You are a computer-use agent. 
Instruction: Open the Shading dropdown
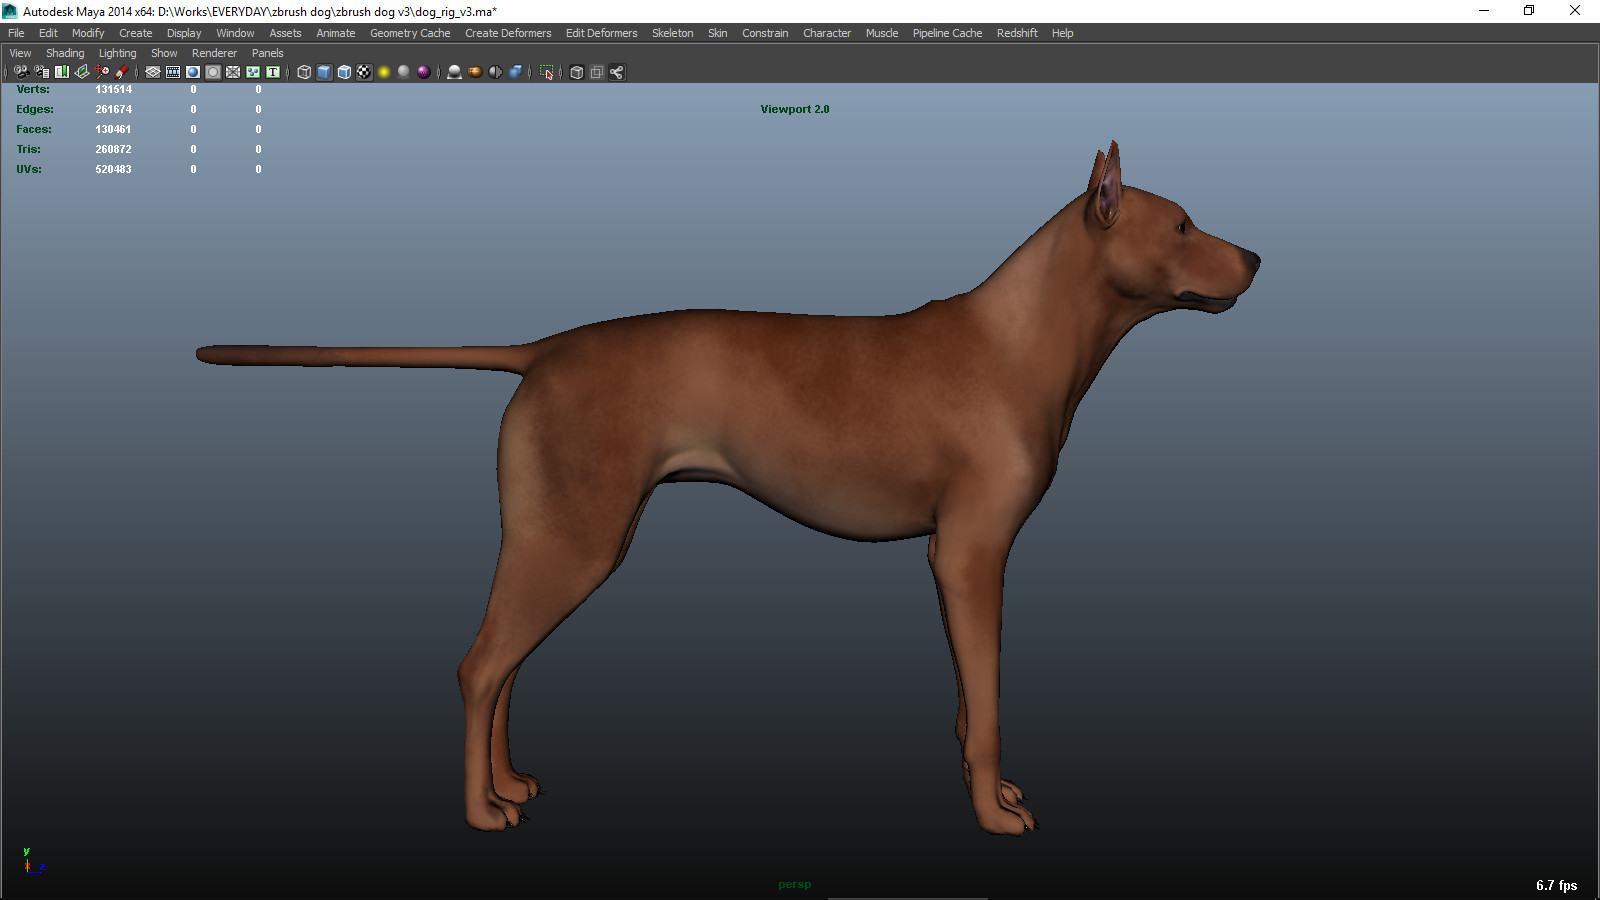(x=65, y=52)
